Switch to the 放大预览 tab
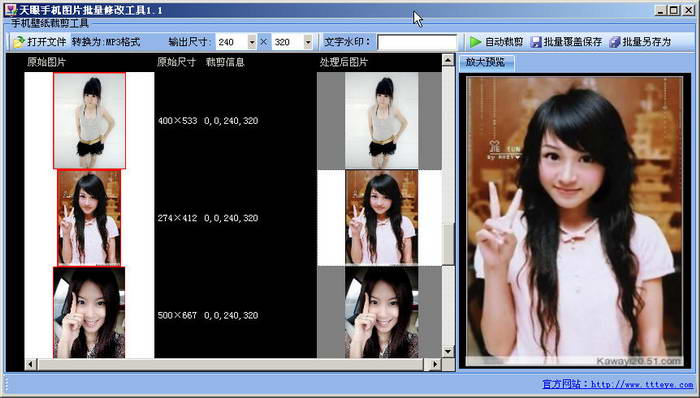The height and width of the screenshot is (398, 700). click(485, 62)
